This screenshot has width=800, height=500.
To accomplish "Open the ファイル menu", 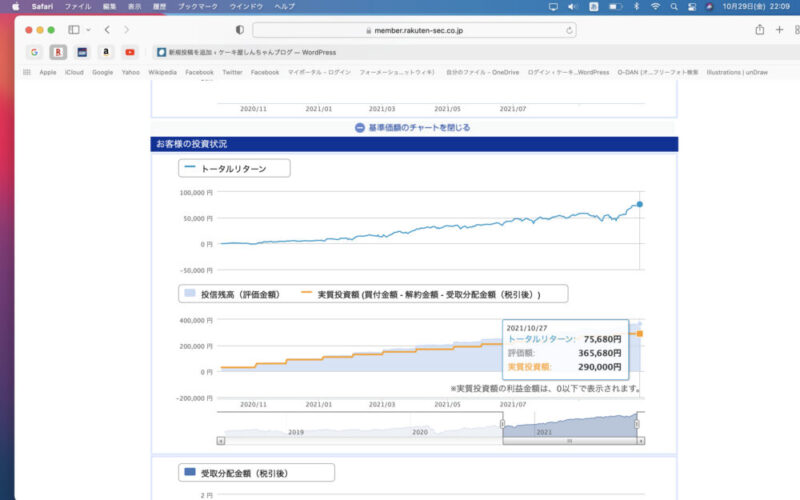I will [78, 7].
